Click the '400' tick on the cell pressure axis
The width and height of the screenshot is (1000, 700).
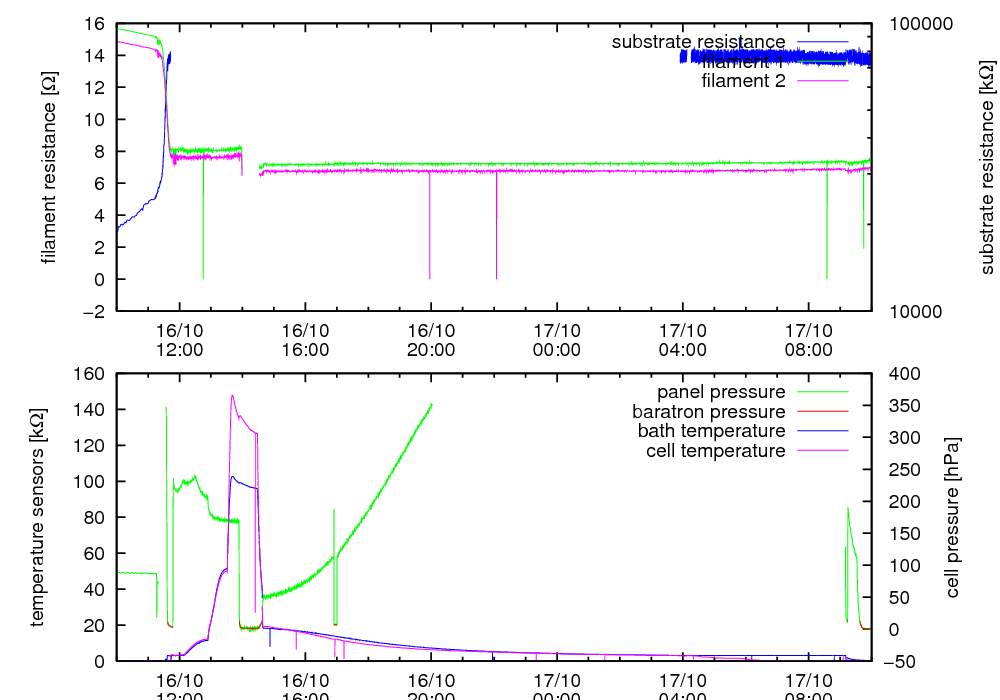pos(895,374)
